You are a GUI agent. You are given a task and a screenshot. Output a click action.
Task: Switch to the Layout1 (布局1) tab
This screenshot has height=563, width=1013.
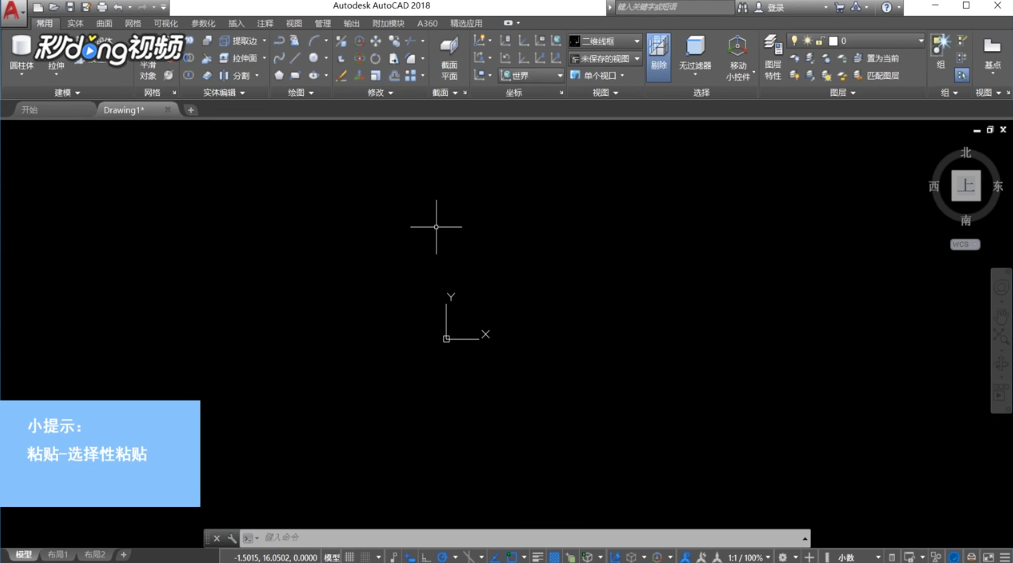pyautogui.click(x=57, y=555)
